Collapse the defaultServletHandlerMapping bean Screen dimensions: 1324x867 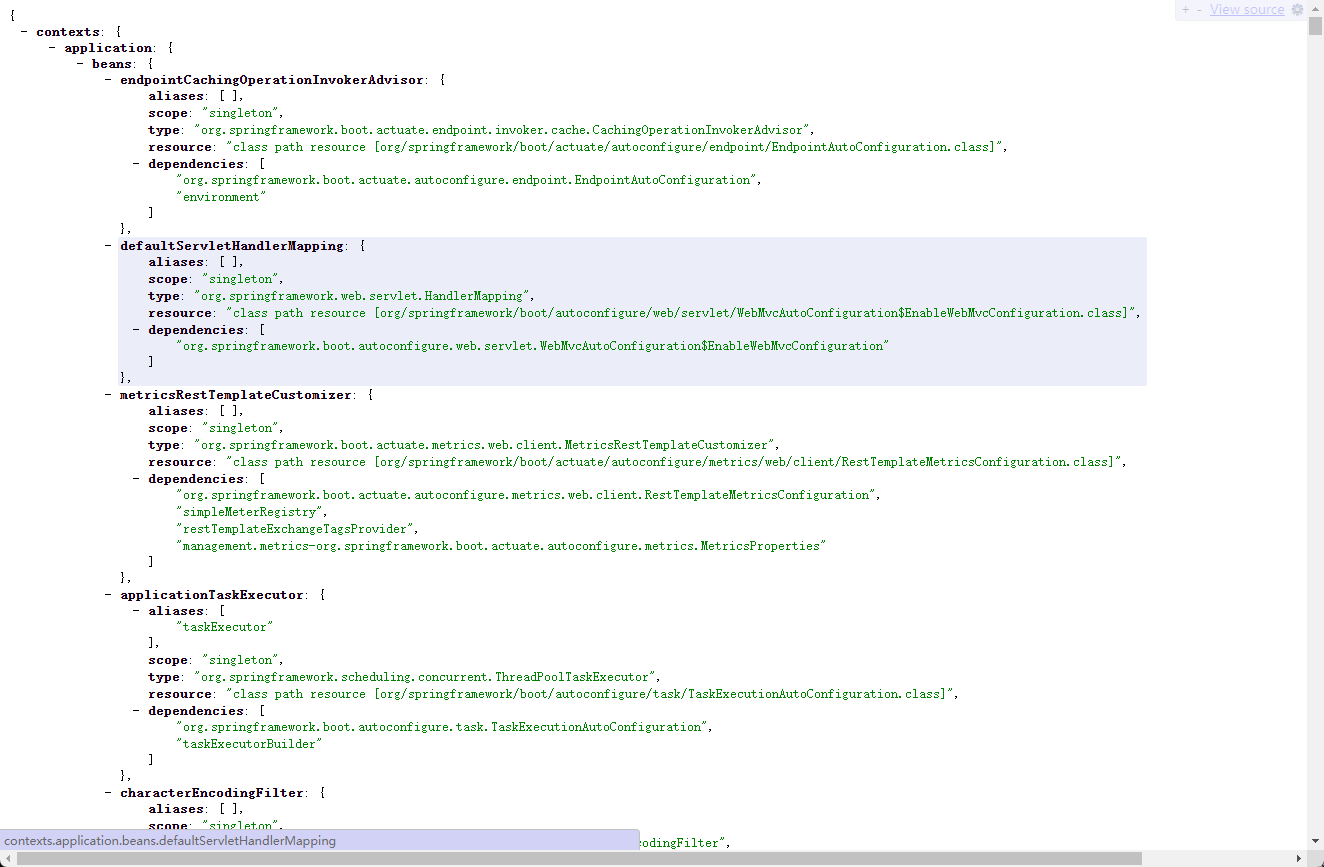(x=109, y=246)
